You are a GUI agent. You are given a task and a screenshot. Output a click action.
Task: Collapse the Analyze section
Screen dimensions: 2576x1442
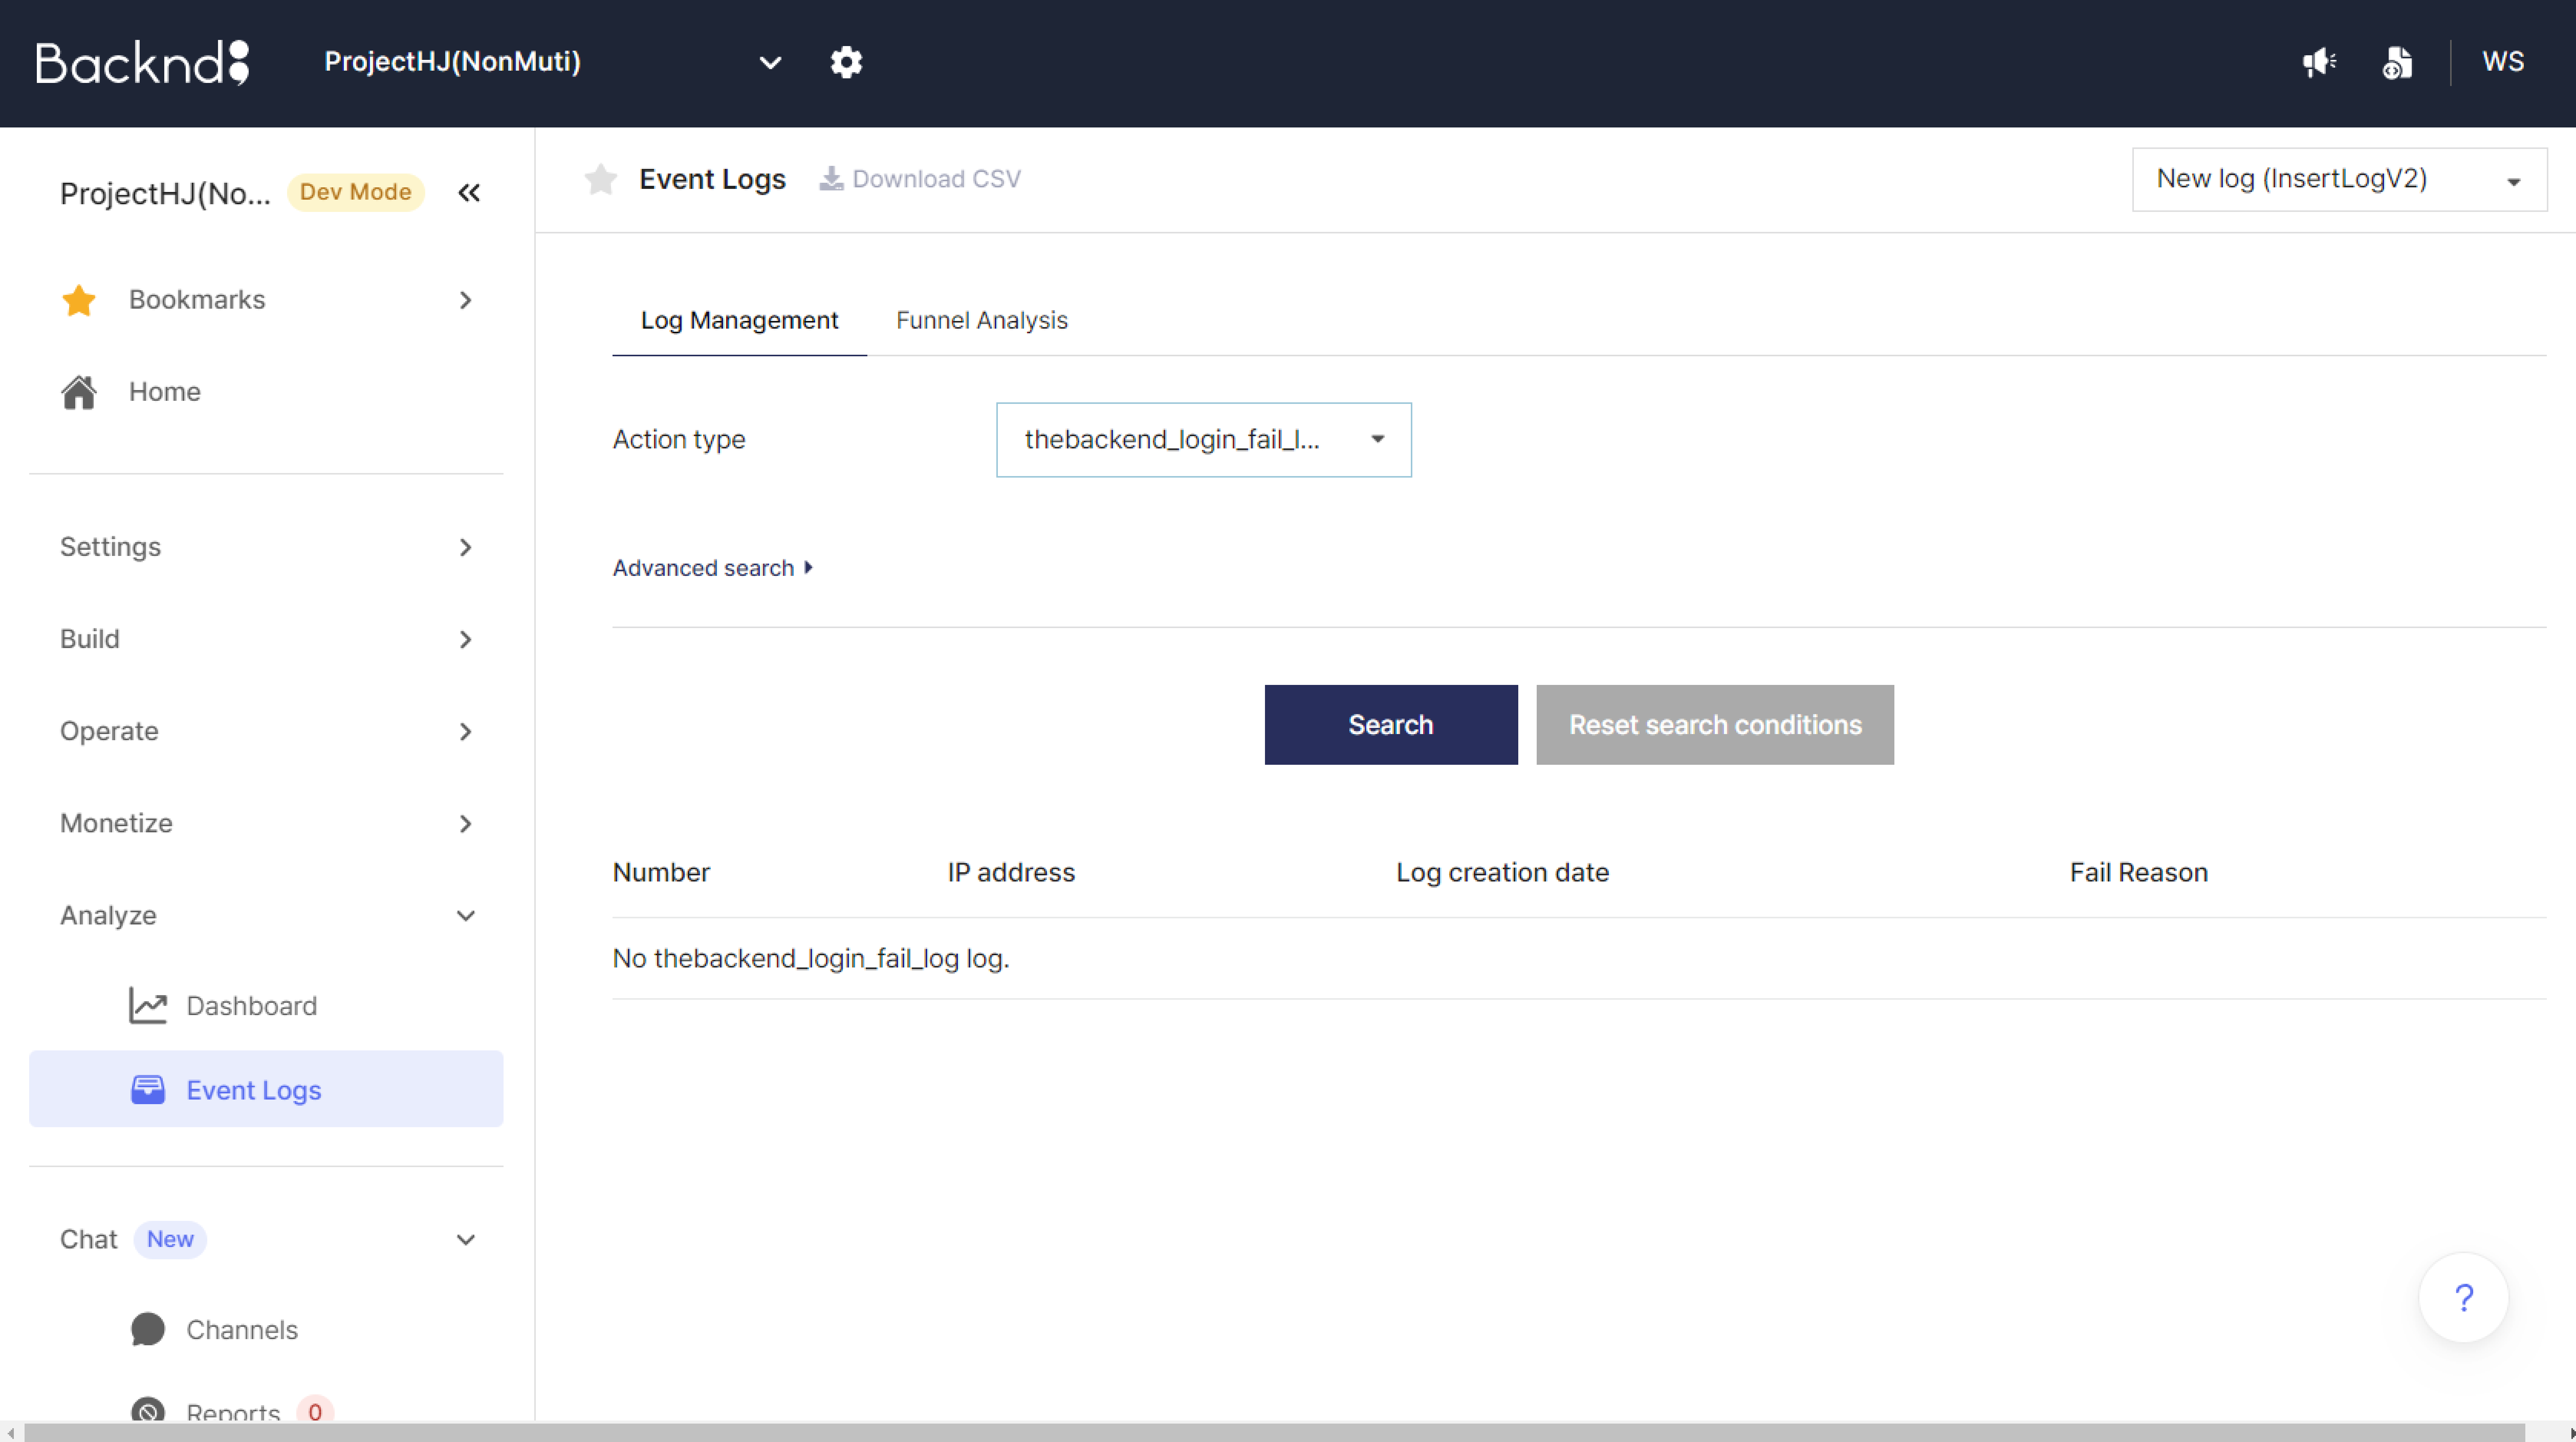pos(266,916)
